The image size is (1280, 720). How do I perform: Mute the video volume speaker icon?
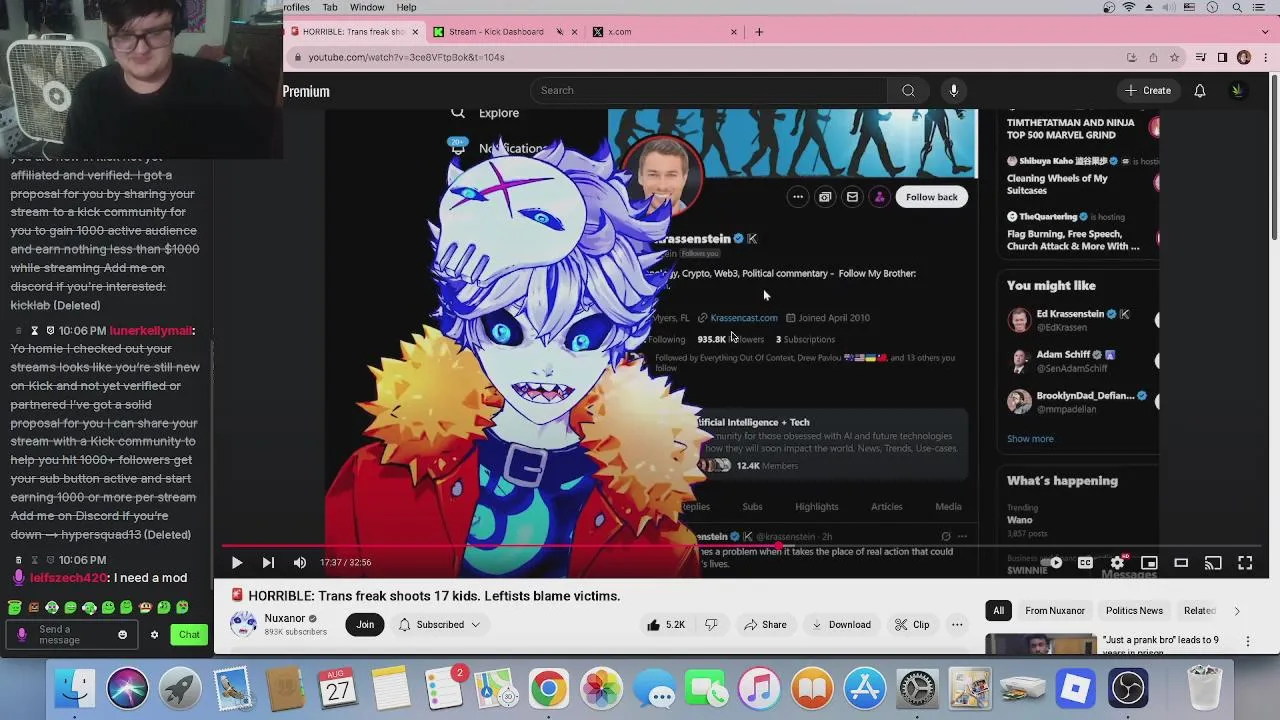[x=299, y=563]
